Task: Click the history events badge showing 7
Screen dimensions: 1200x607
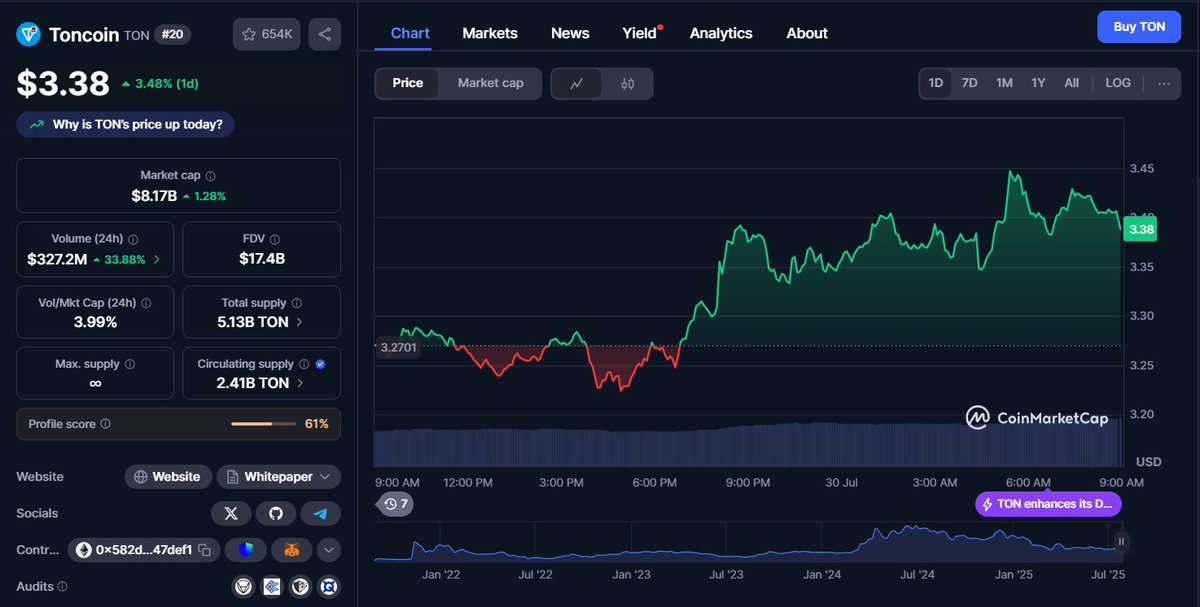Action: [394, 504]
